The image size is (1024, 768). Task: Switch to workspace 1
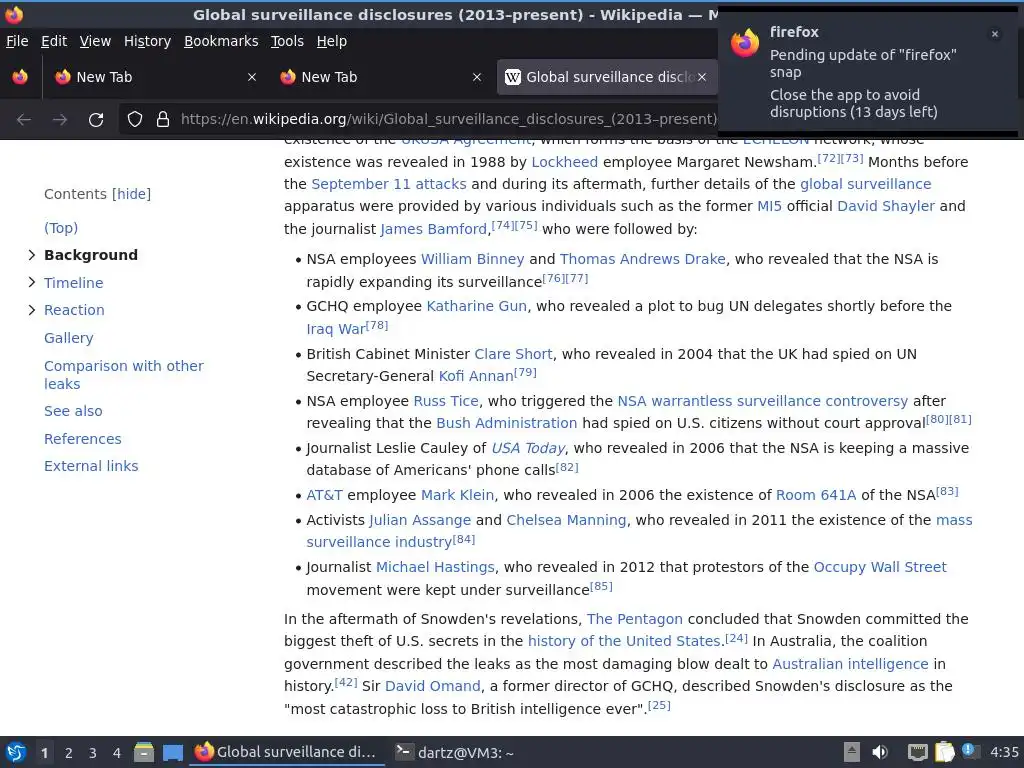(44, 753)
